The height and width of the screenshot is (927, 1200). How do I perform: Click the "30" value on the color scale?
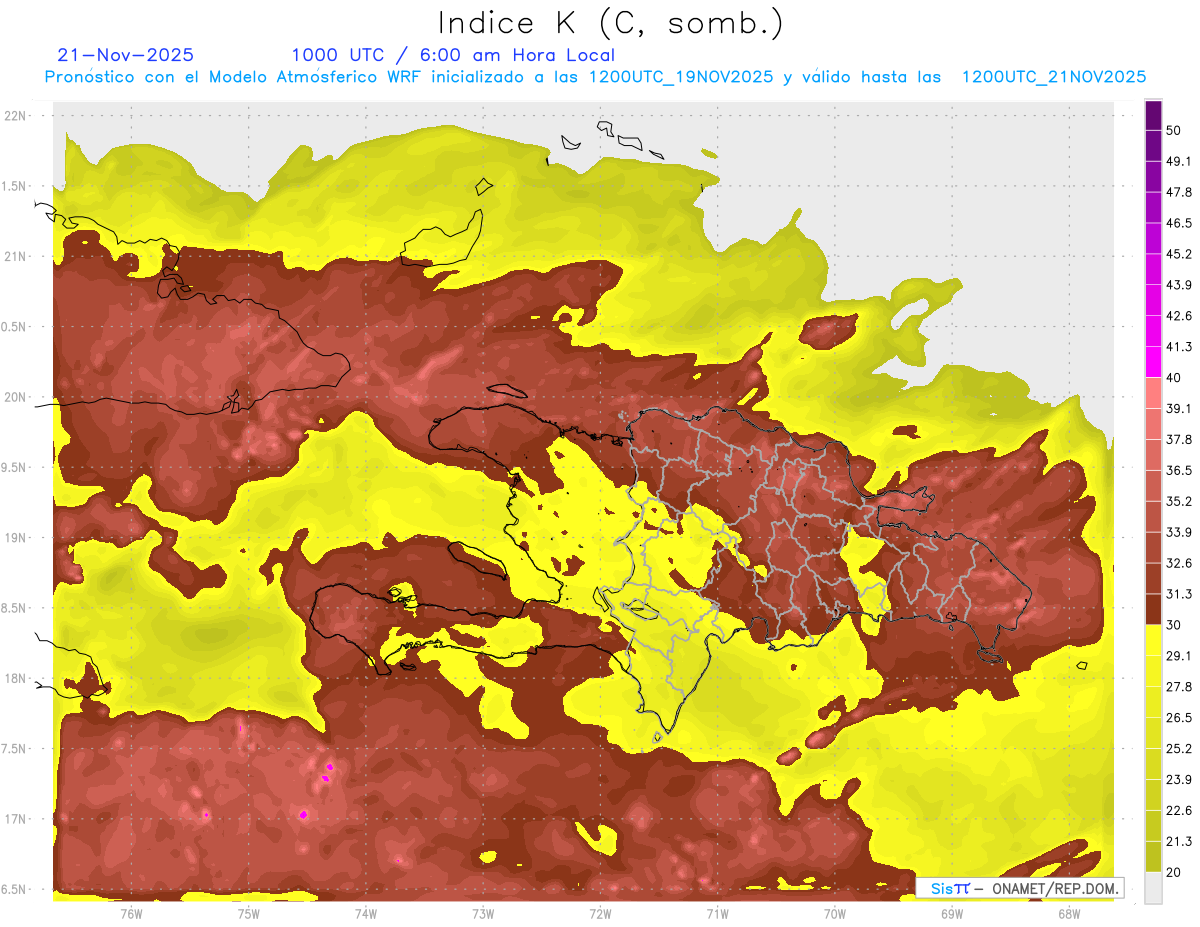(1174, 625)
